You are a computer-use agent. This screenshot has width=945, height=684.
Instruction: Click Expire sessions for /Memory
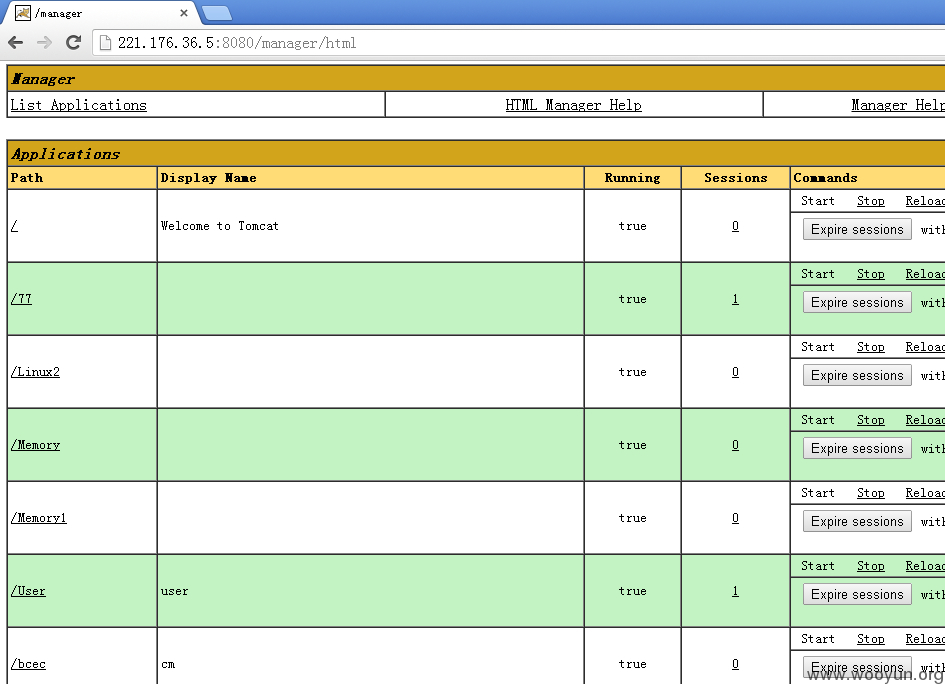[857, 448]
